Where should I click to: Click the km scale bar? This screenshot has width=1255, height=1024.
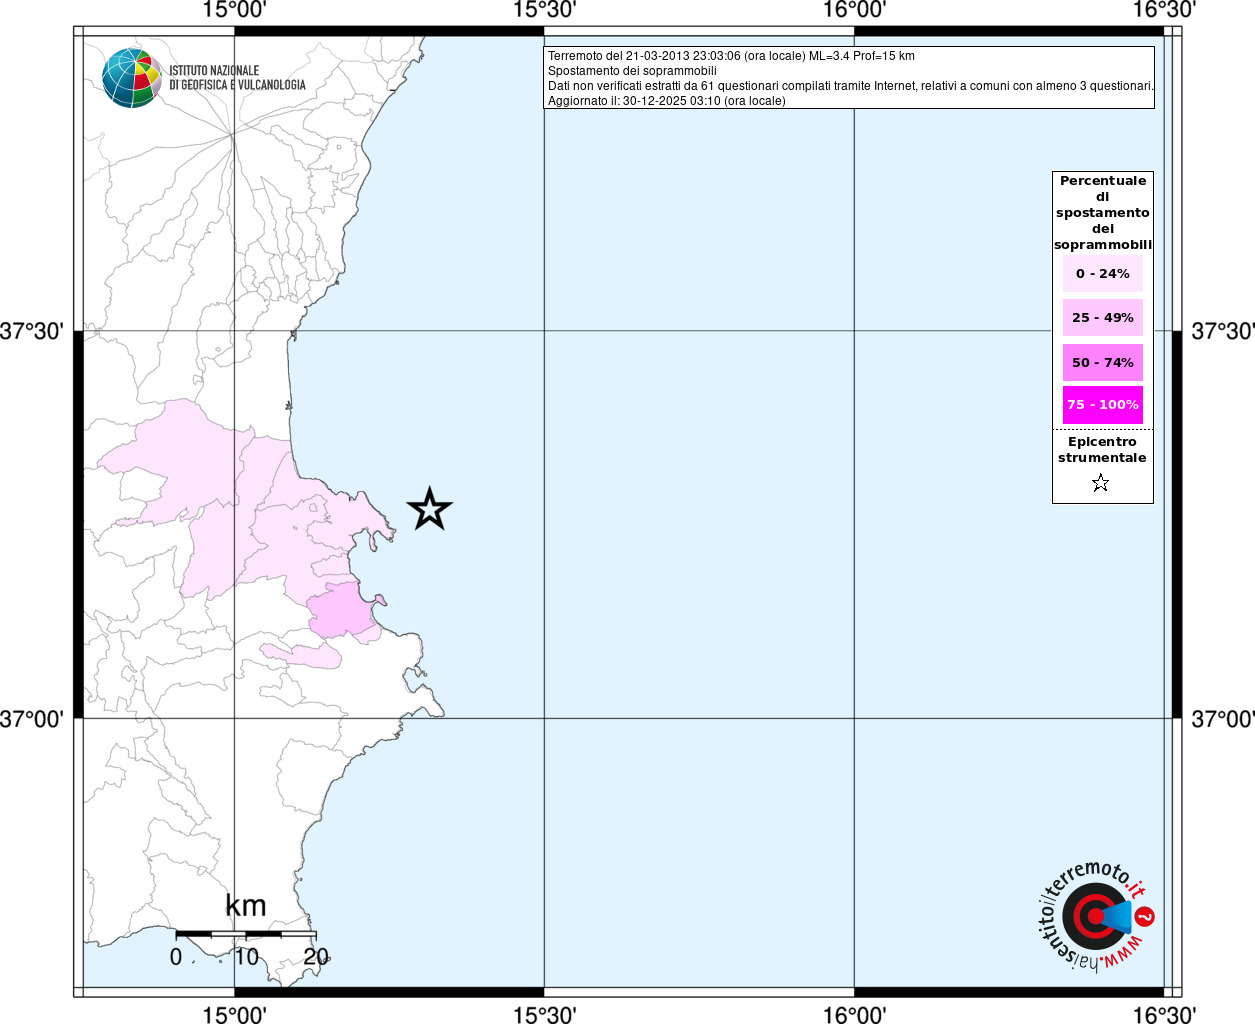pyautogui.click(x=245, y=934)
